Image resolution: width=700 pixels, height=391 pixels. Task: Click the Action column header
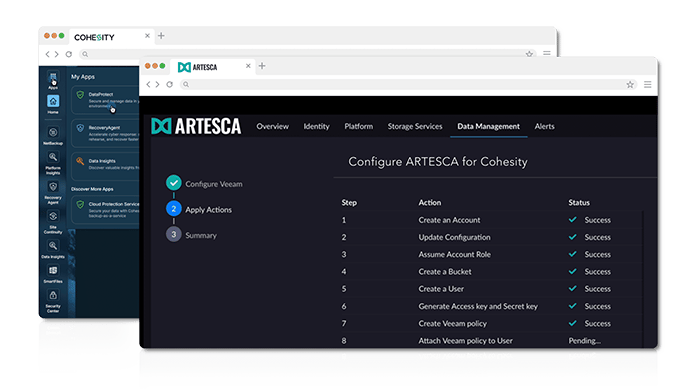429,203
